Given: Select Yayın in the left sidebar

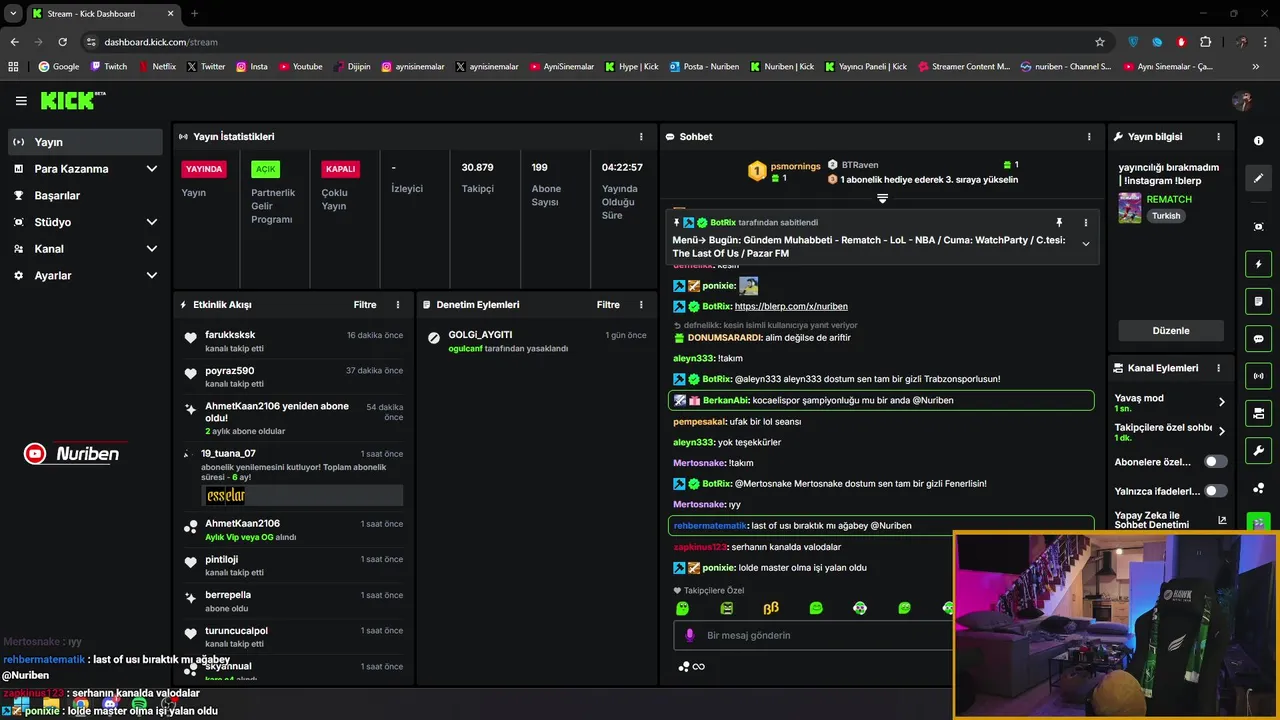Looking at the screenshot, I should click(84, 142).
